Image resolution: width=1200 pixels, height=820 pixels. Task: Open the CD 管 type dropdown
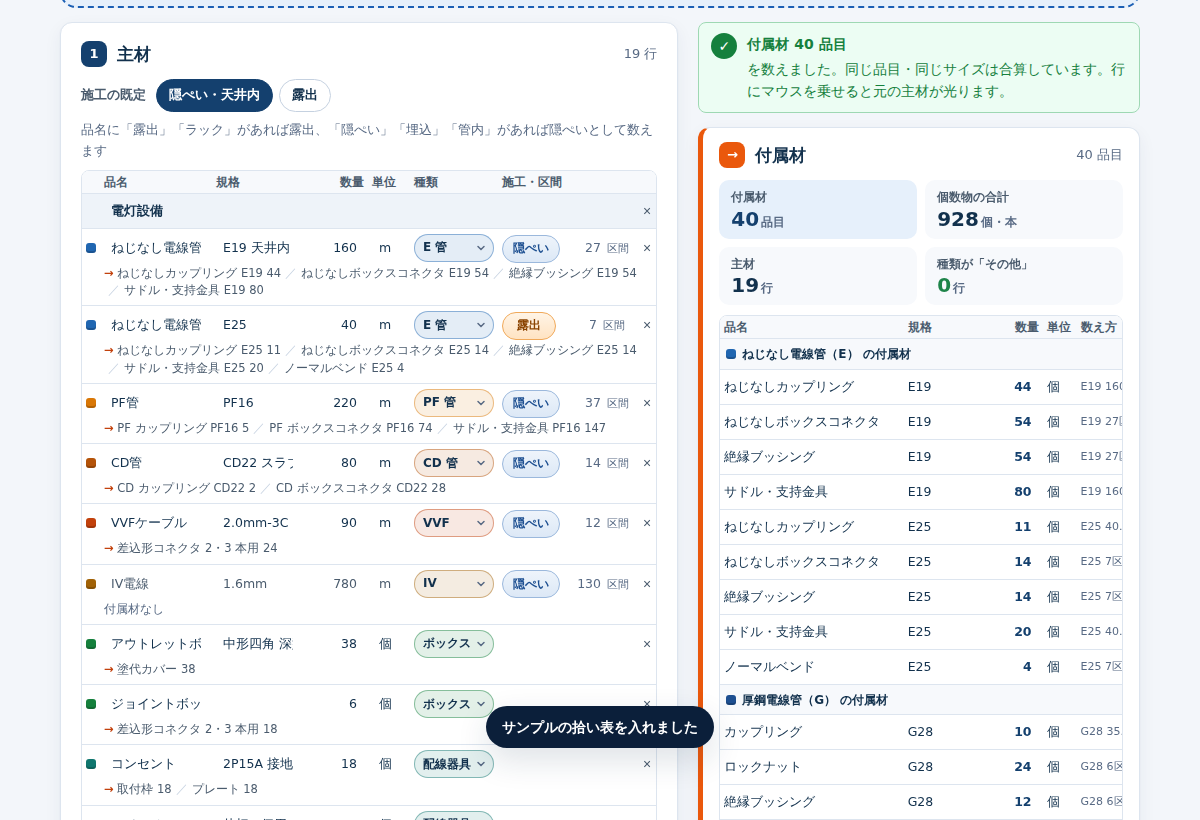pos(454,463)
